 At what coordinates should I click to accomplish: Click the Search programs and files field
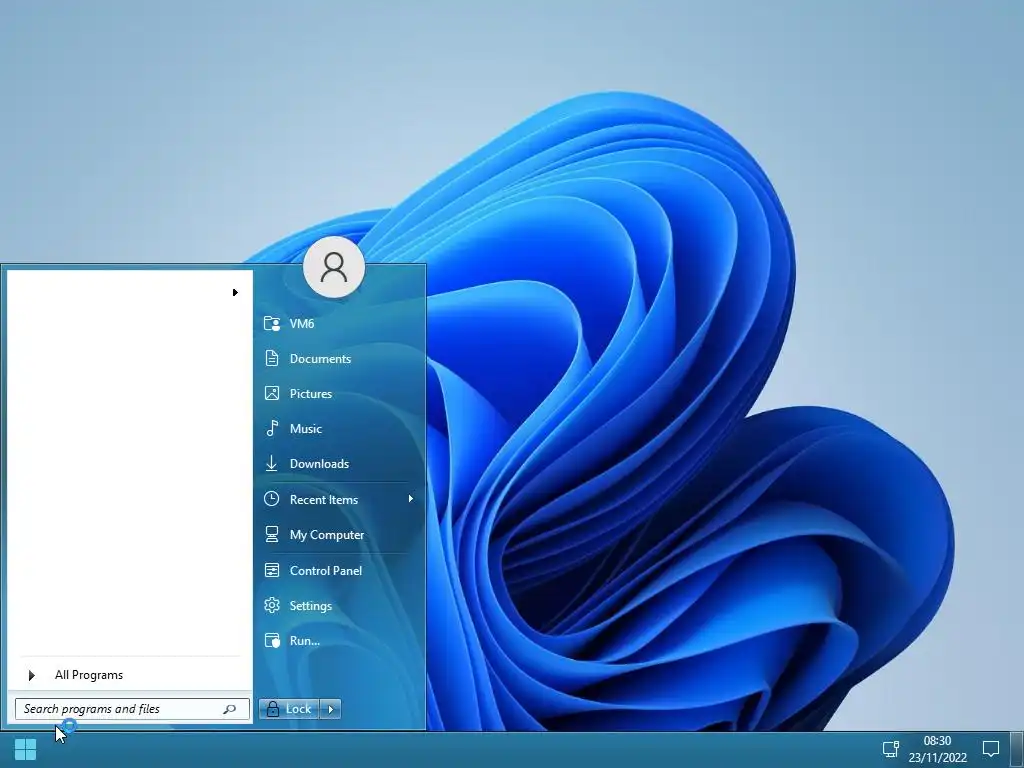(x=132, y=709)
